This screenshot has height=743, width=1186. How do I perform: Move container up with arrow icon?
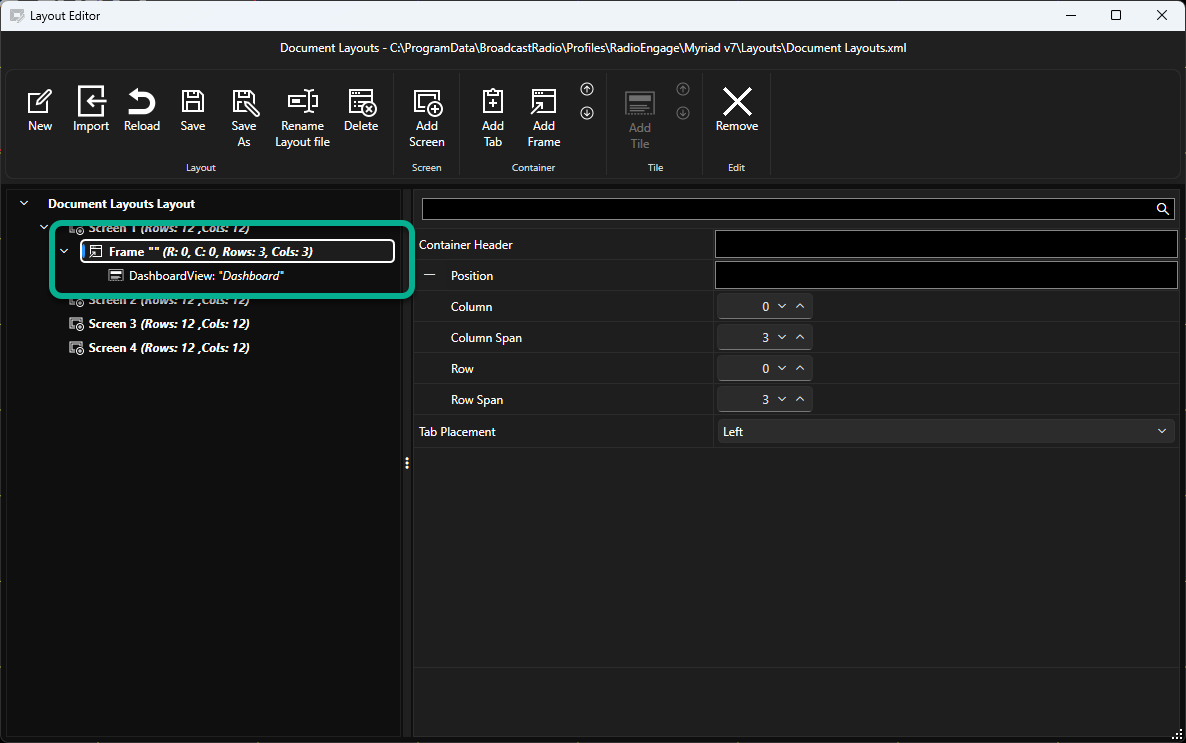click(x=587, y=89)
